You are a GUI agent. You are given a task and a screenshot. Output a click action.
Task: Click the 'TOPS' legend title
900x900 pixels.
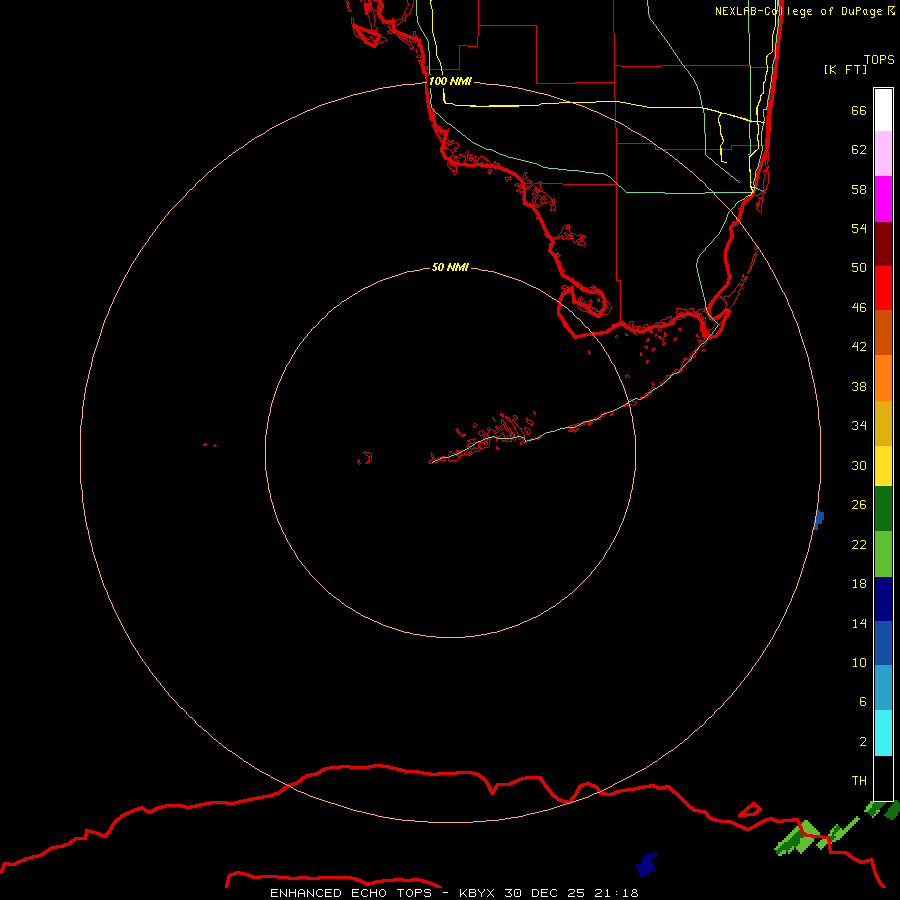click(879, 59)
